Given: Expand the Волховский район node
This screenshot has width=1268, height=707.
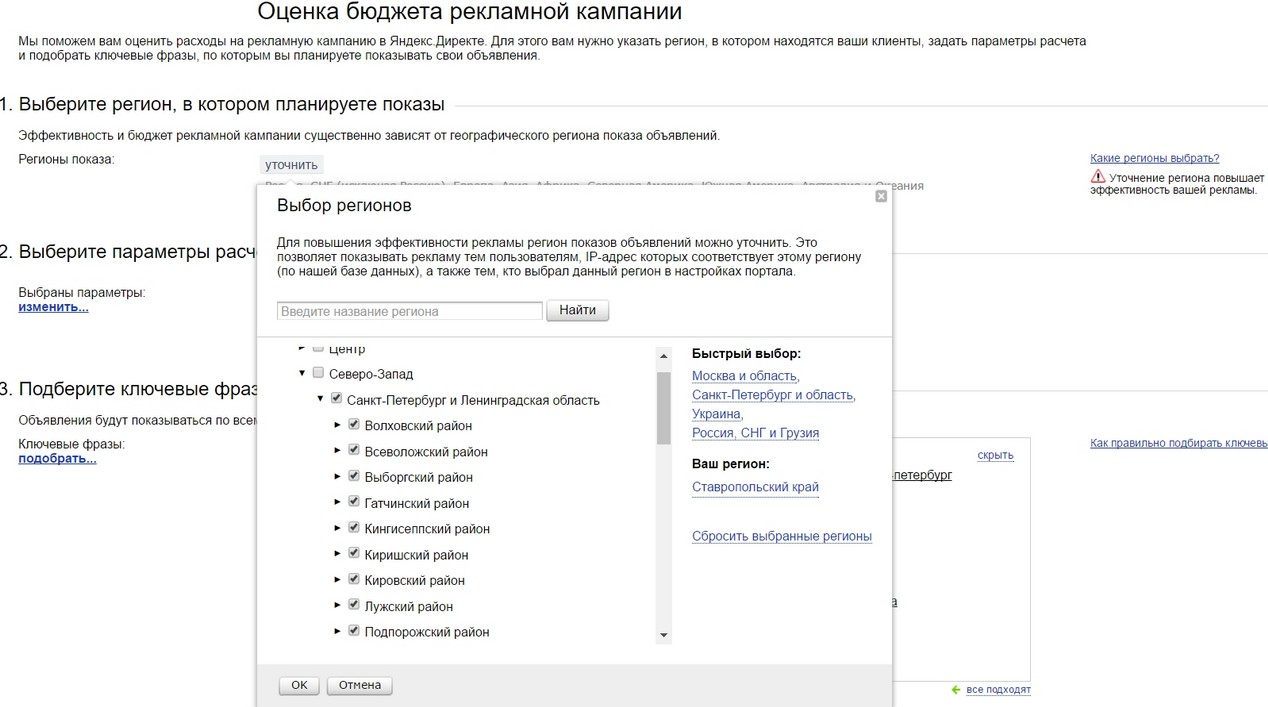Looking at the screenshot, I should pos(338,425).
